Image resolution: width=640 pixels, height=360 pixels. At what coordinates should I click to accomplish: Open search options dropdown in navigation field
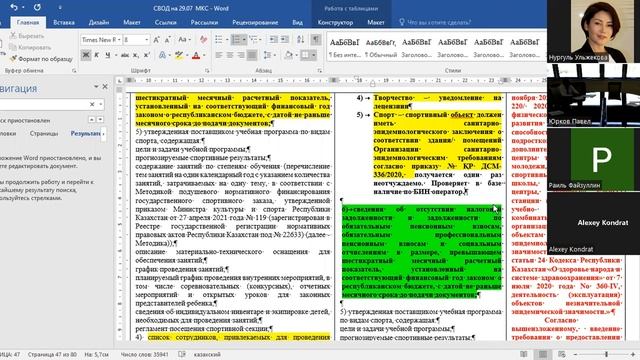[100, 104]
